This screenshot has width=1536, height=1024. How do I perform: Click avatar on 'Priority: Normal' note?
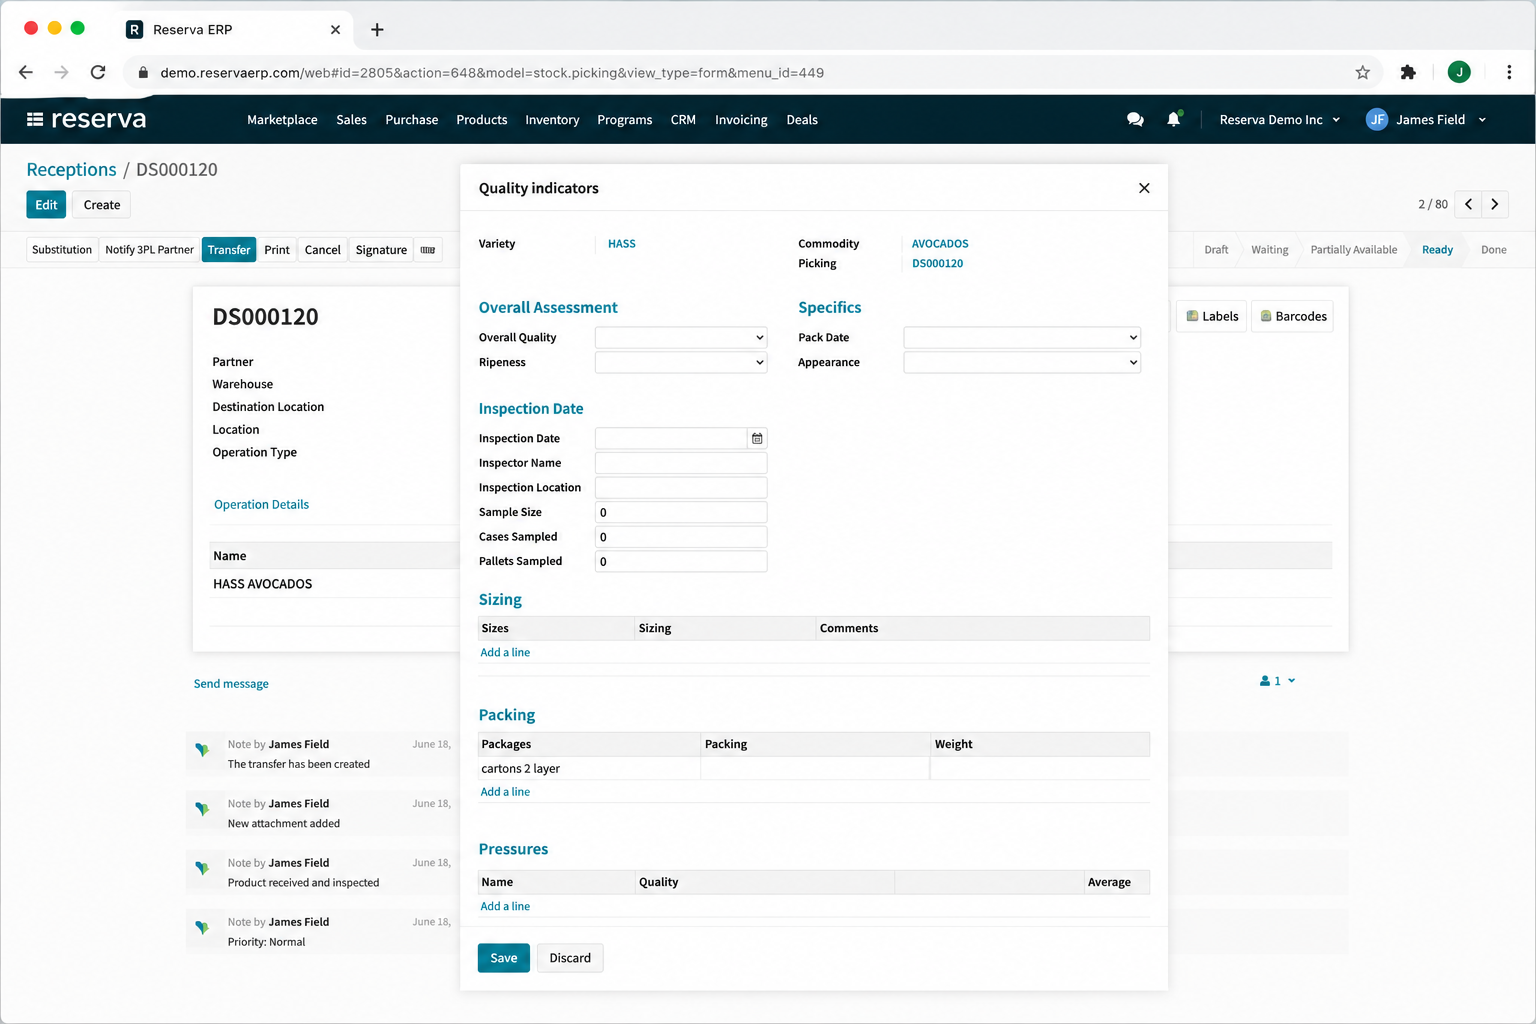[203, 928]
